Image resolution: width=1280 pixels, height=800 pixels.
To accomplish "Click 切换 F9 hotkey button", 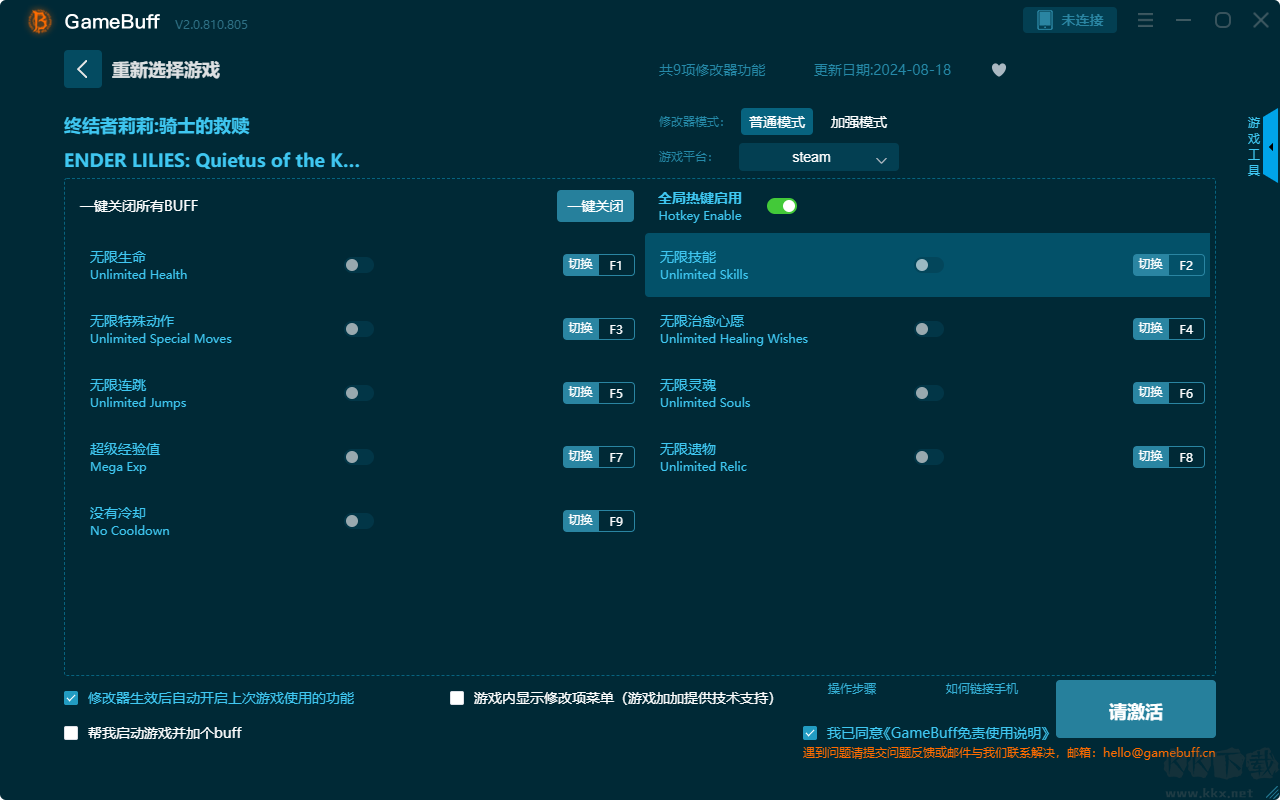I will (x=599, y=521).
